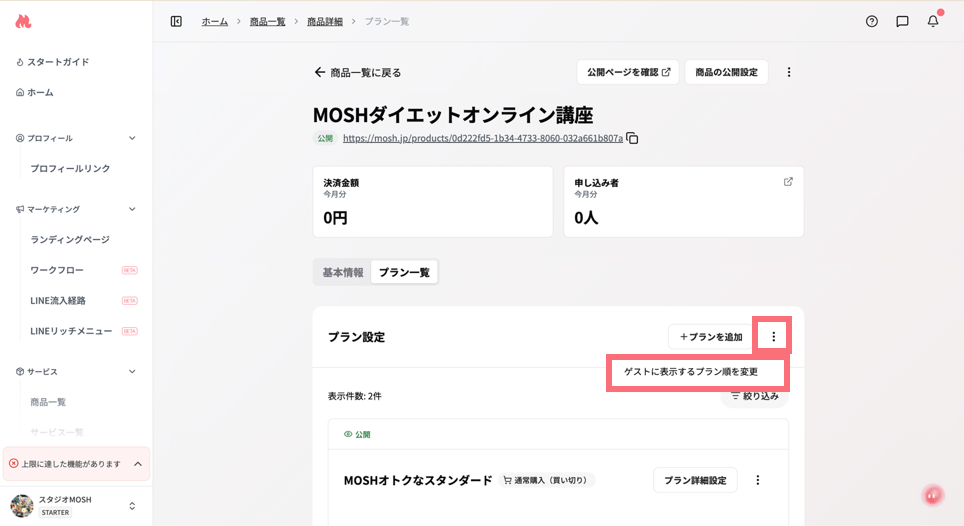Open the floating chat bubble widget
This screenshot has width=964, height=526.
click(x=933, y=495)
